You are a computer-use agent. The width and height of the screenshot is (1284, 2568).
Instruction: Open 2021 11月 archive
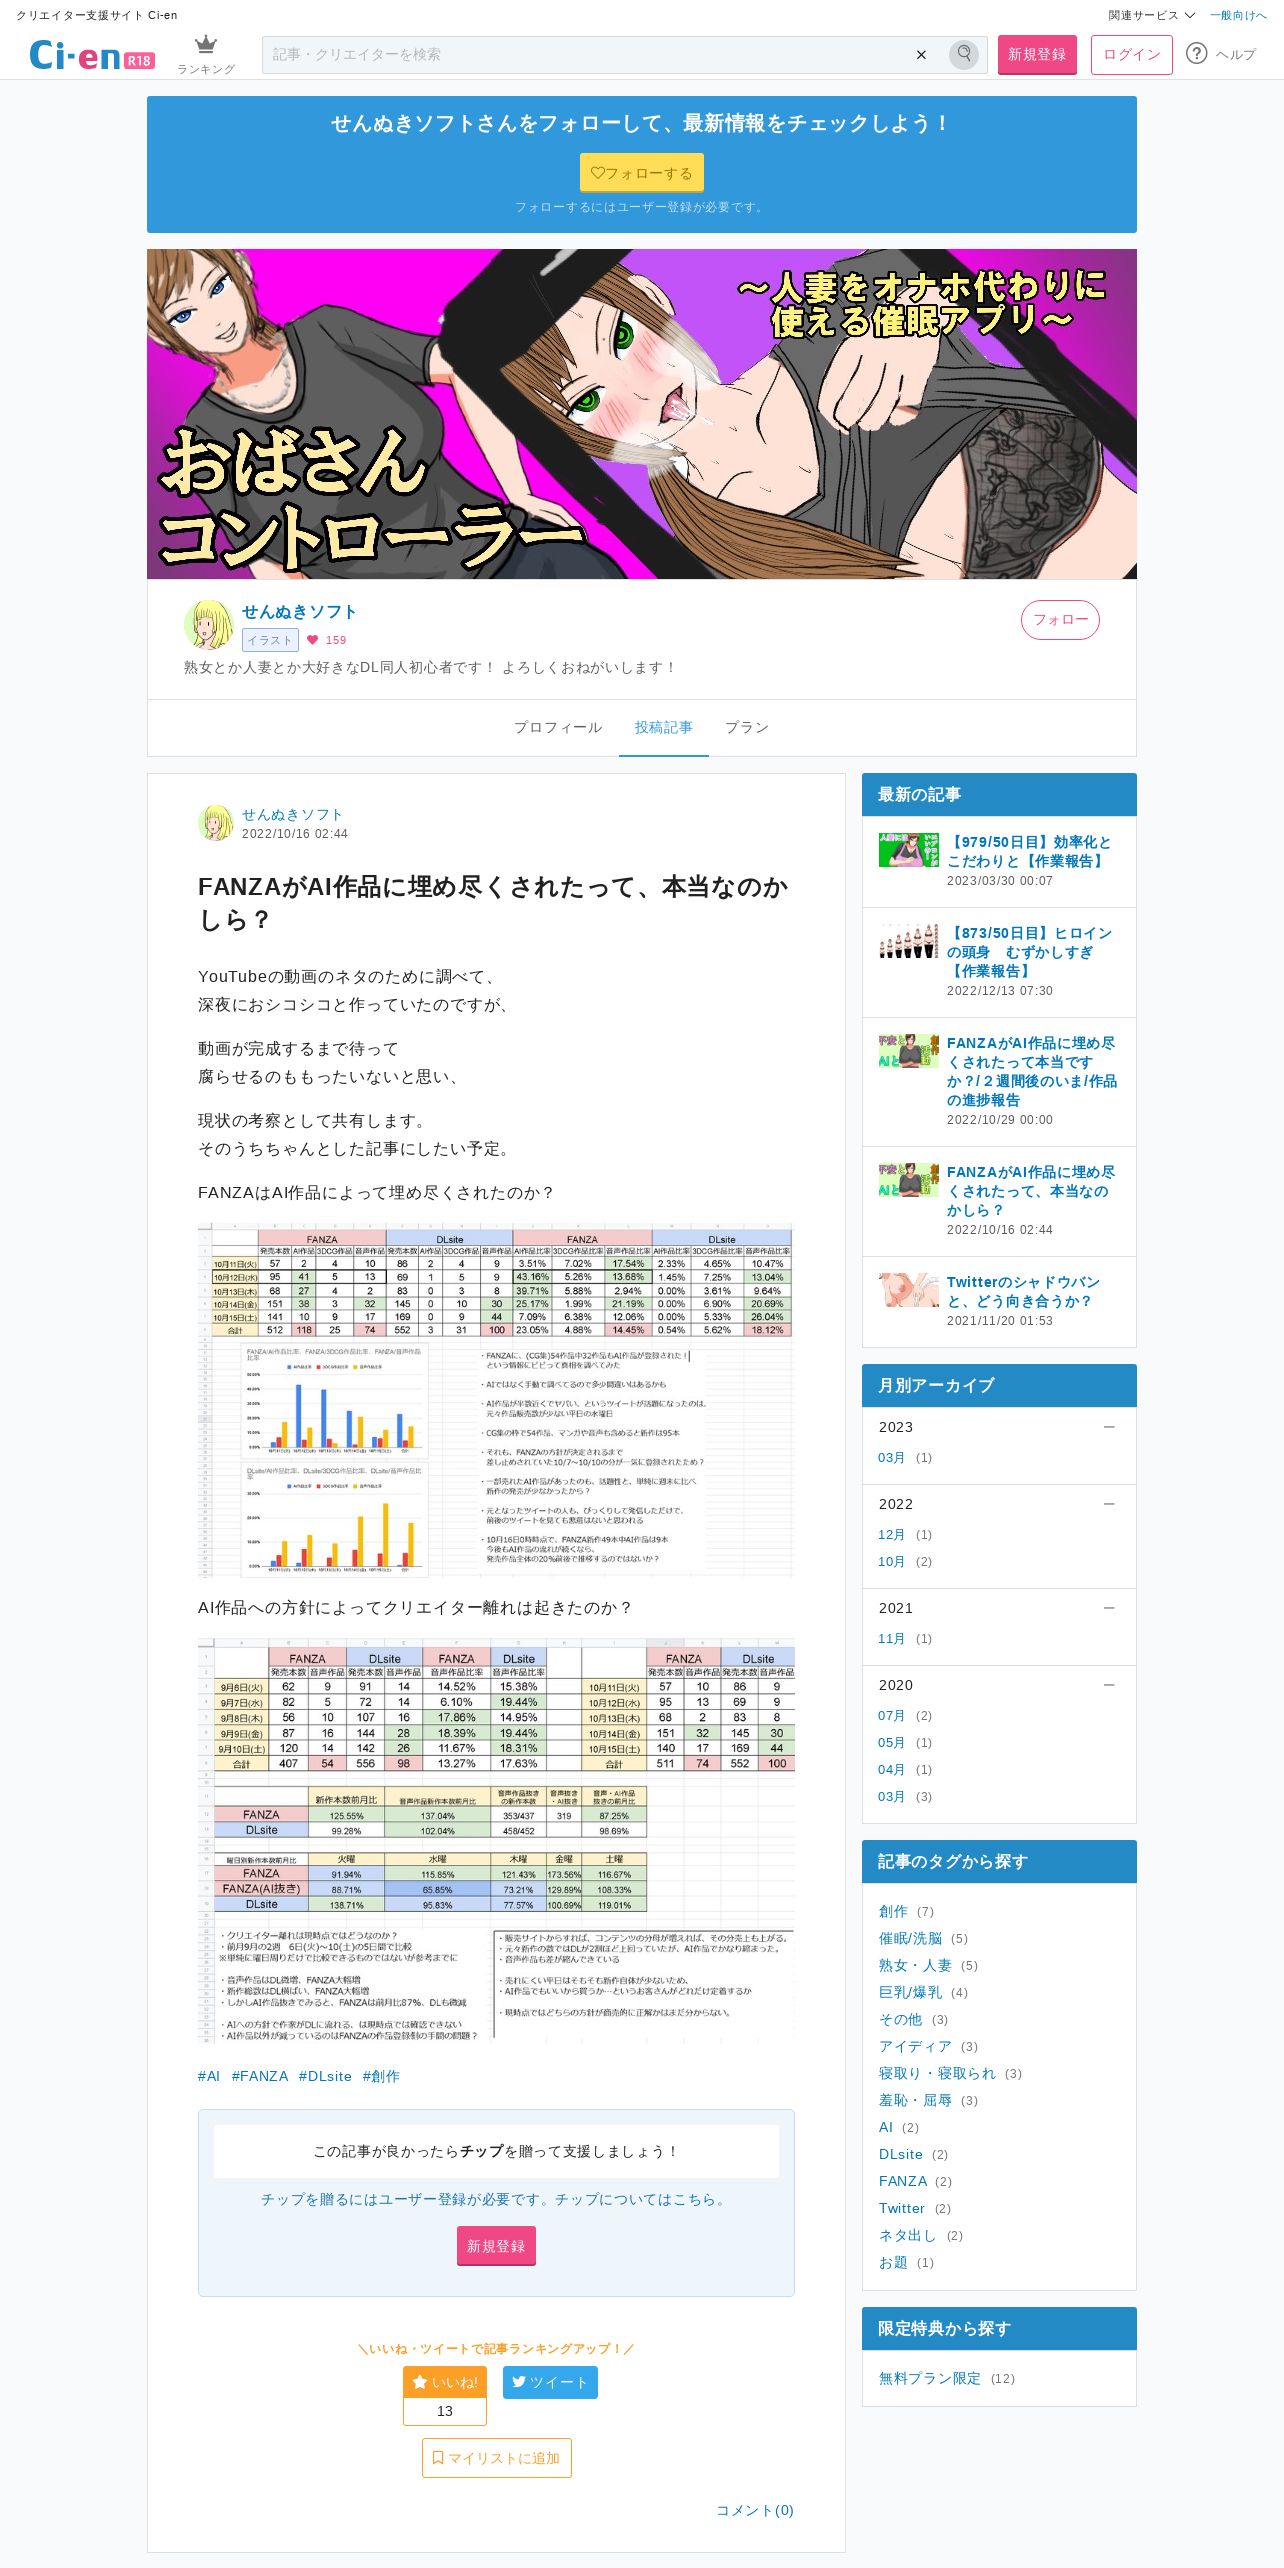[x=892, y=1639]
